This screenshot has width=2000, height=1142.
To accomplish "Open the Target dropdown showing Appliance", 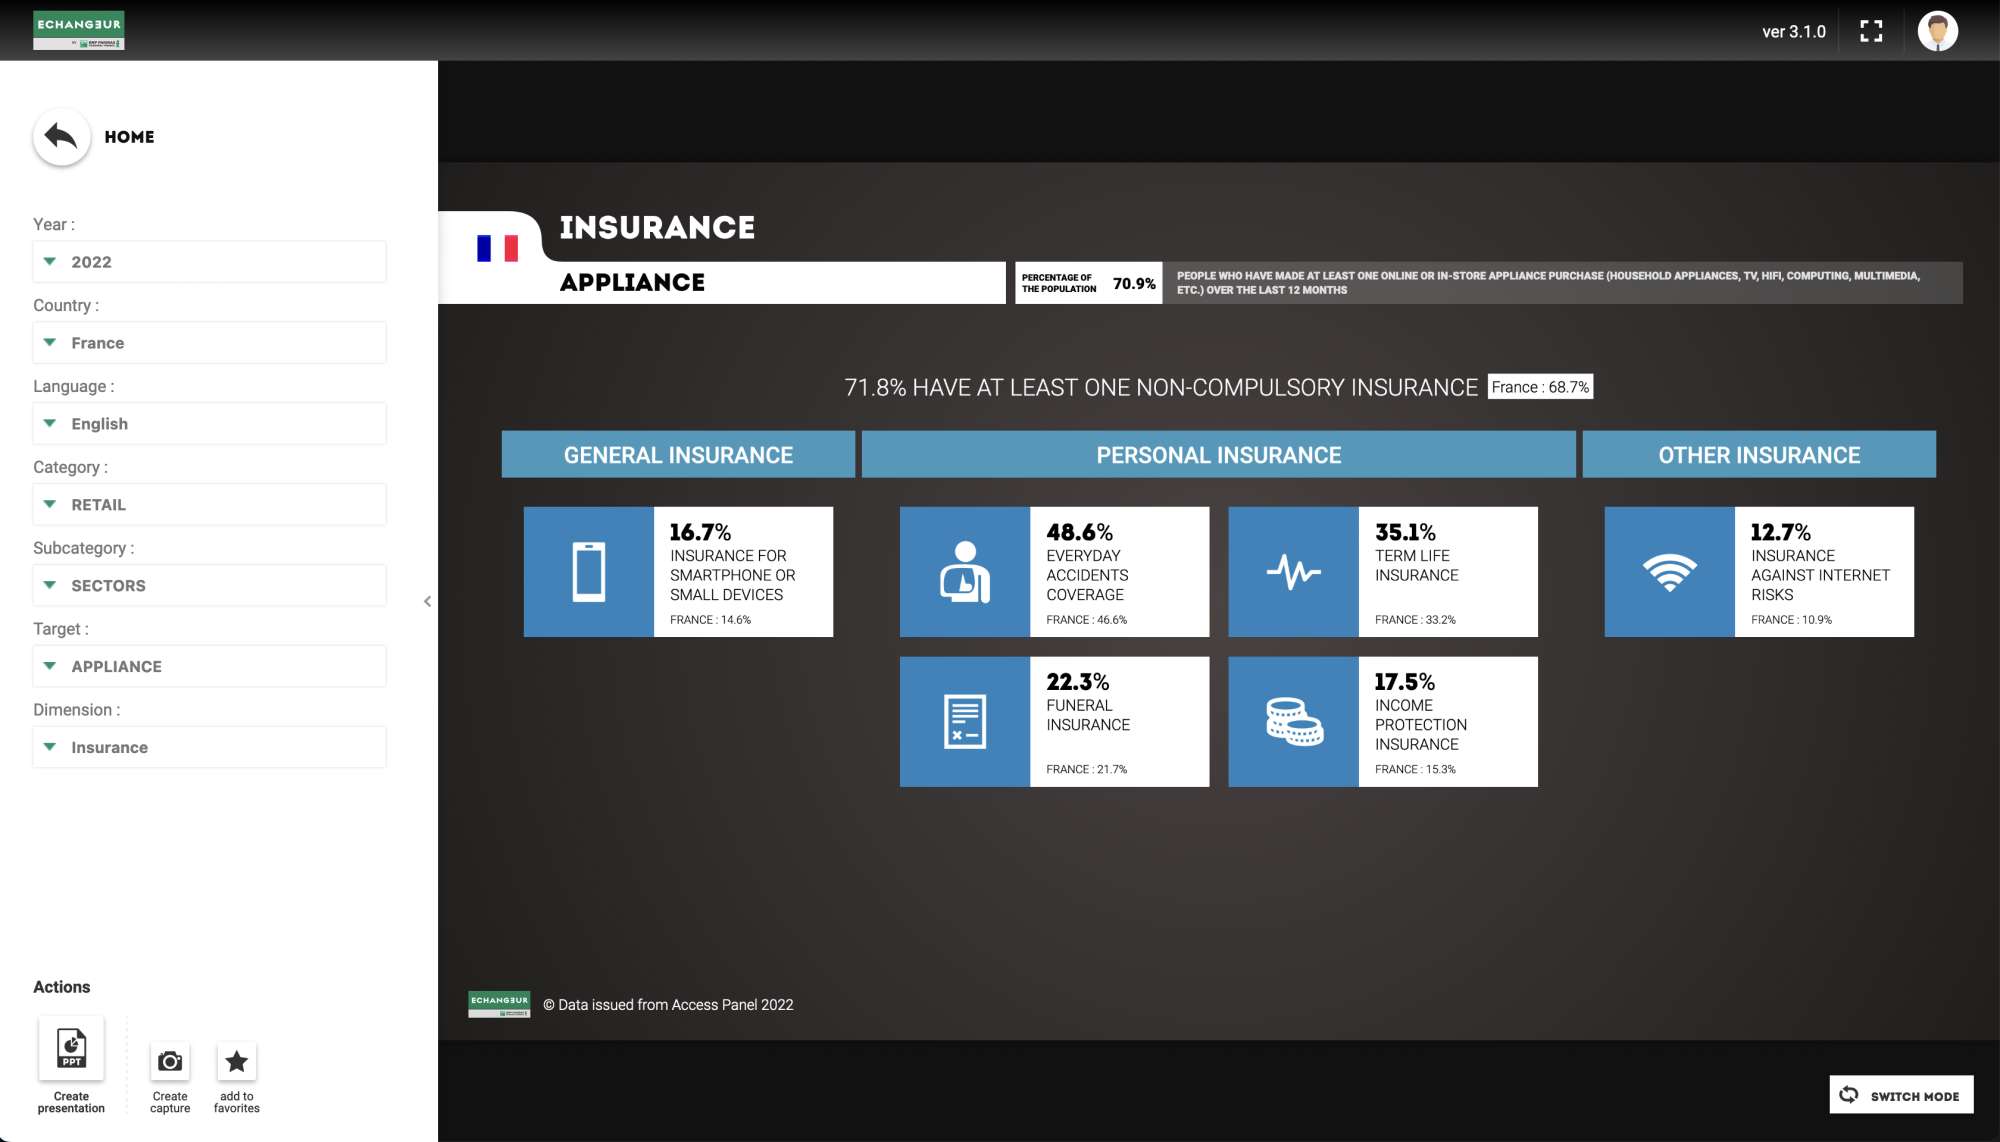I will [x=210, y=667].
